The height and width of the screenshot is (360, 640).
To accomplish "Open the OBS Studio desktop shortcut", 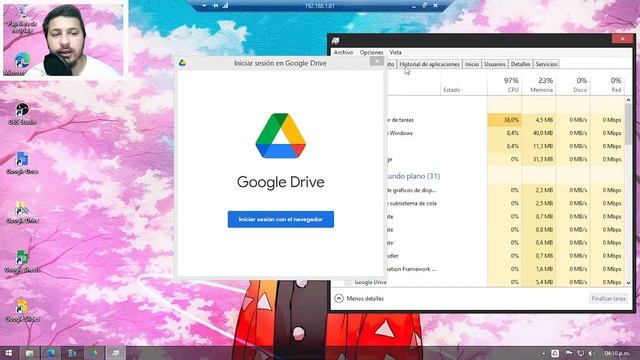I will [x=22, y=114].
